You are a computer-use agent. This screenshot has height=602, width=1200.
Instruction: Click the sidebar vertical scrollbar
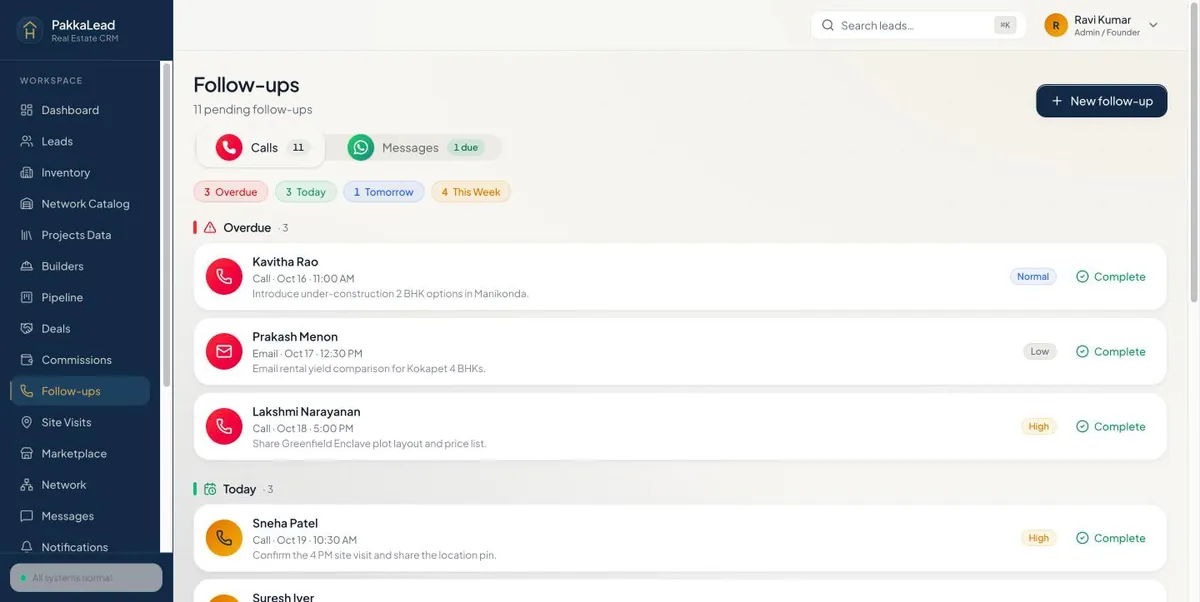tap(166, 225)
